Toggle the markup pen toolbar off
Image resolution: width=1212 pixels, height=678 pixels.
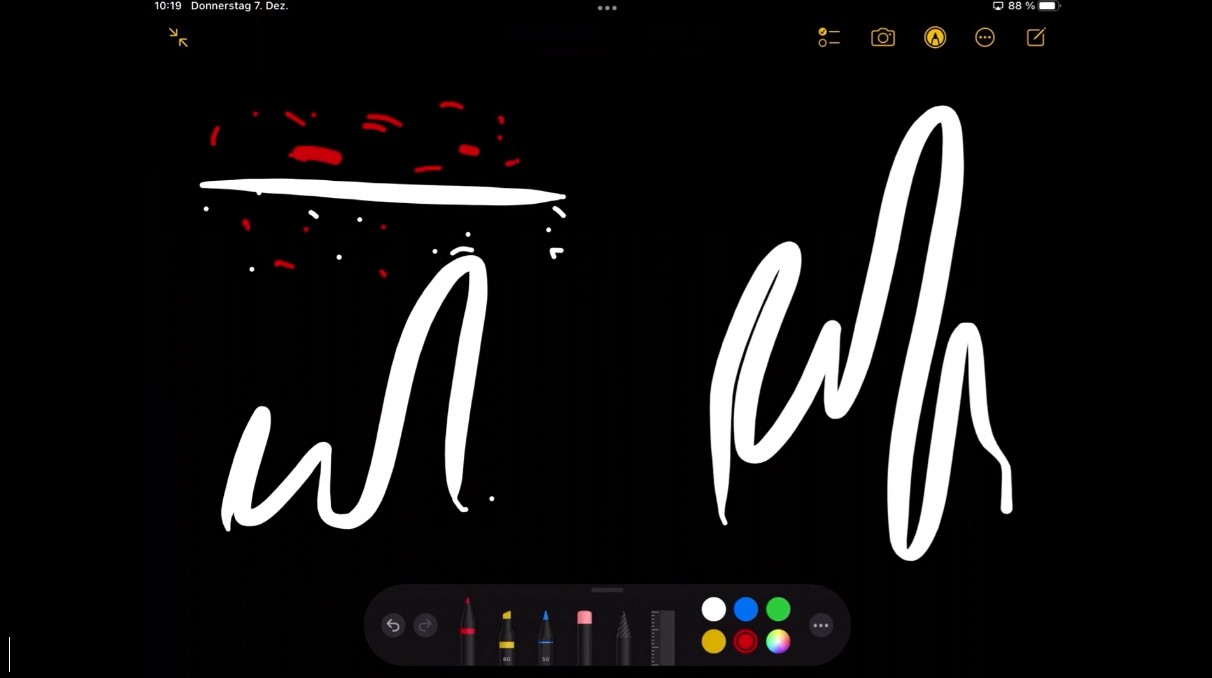(x=935, y=38)
